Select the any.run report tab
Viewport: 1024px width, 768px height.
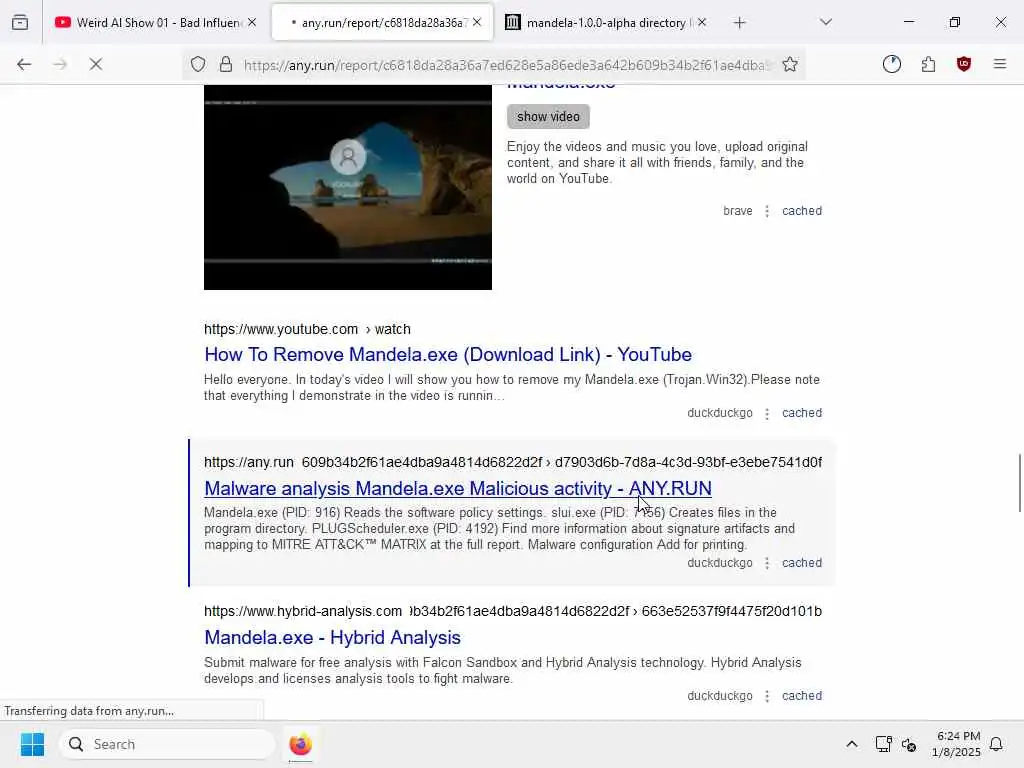tap(382, 22)
